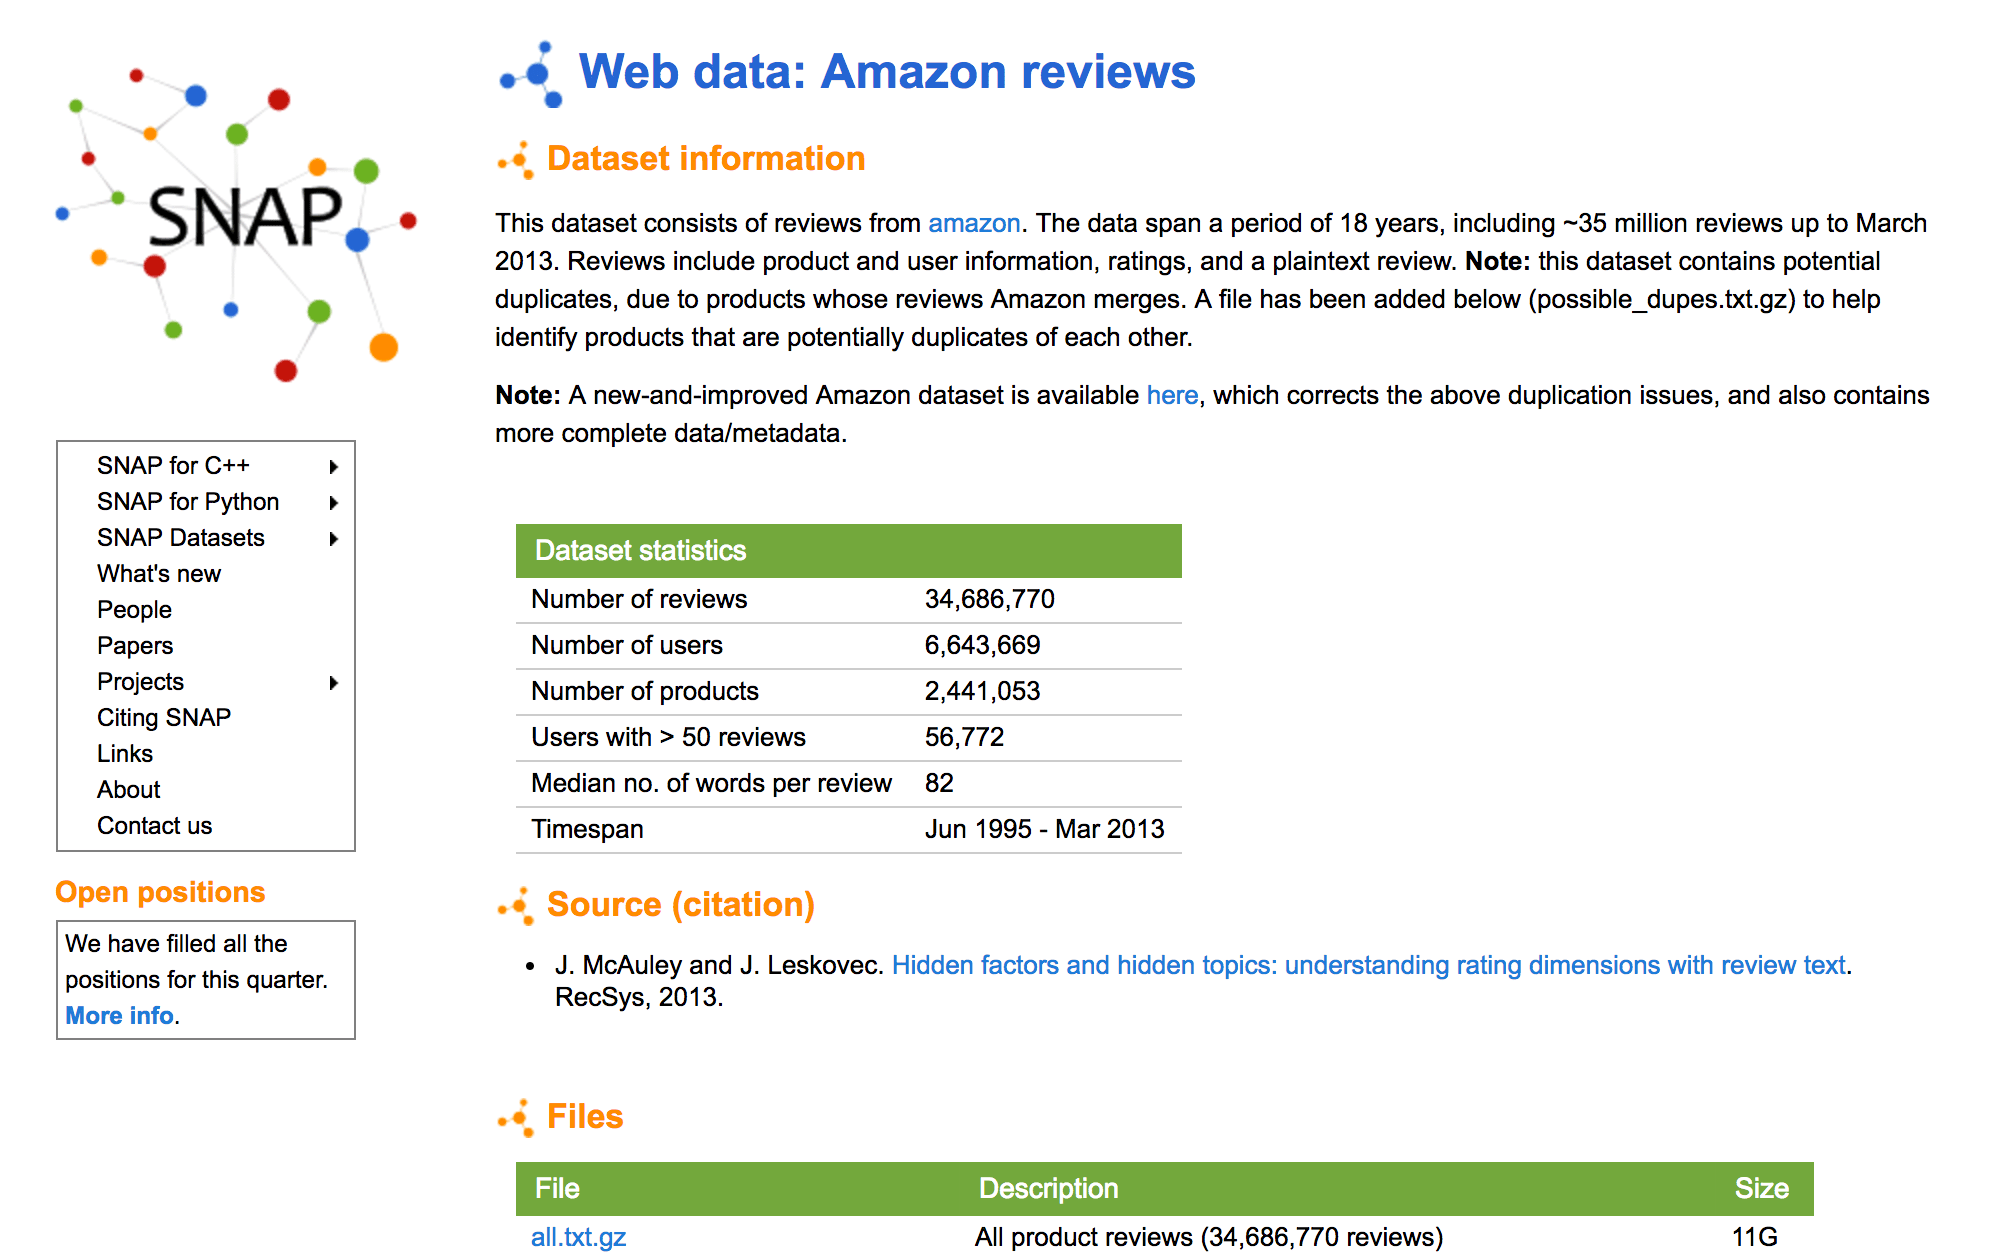Open the Hidden factors and hidden topics paper
The image size is (1996, 1254).
coord(1368,965)
